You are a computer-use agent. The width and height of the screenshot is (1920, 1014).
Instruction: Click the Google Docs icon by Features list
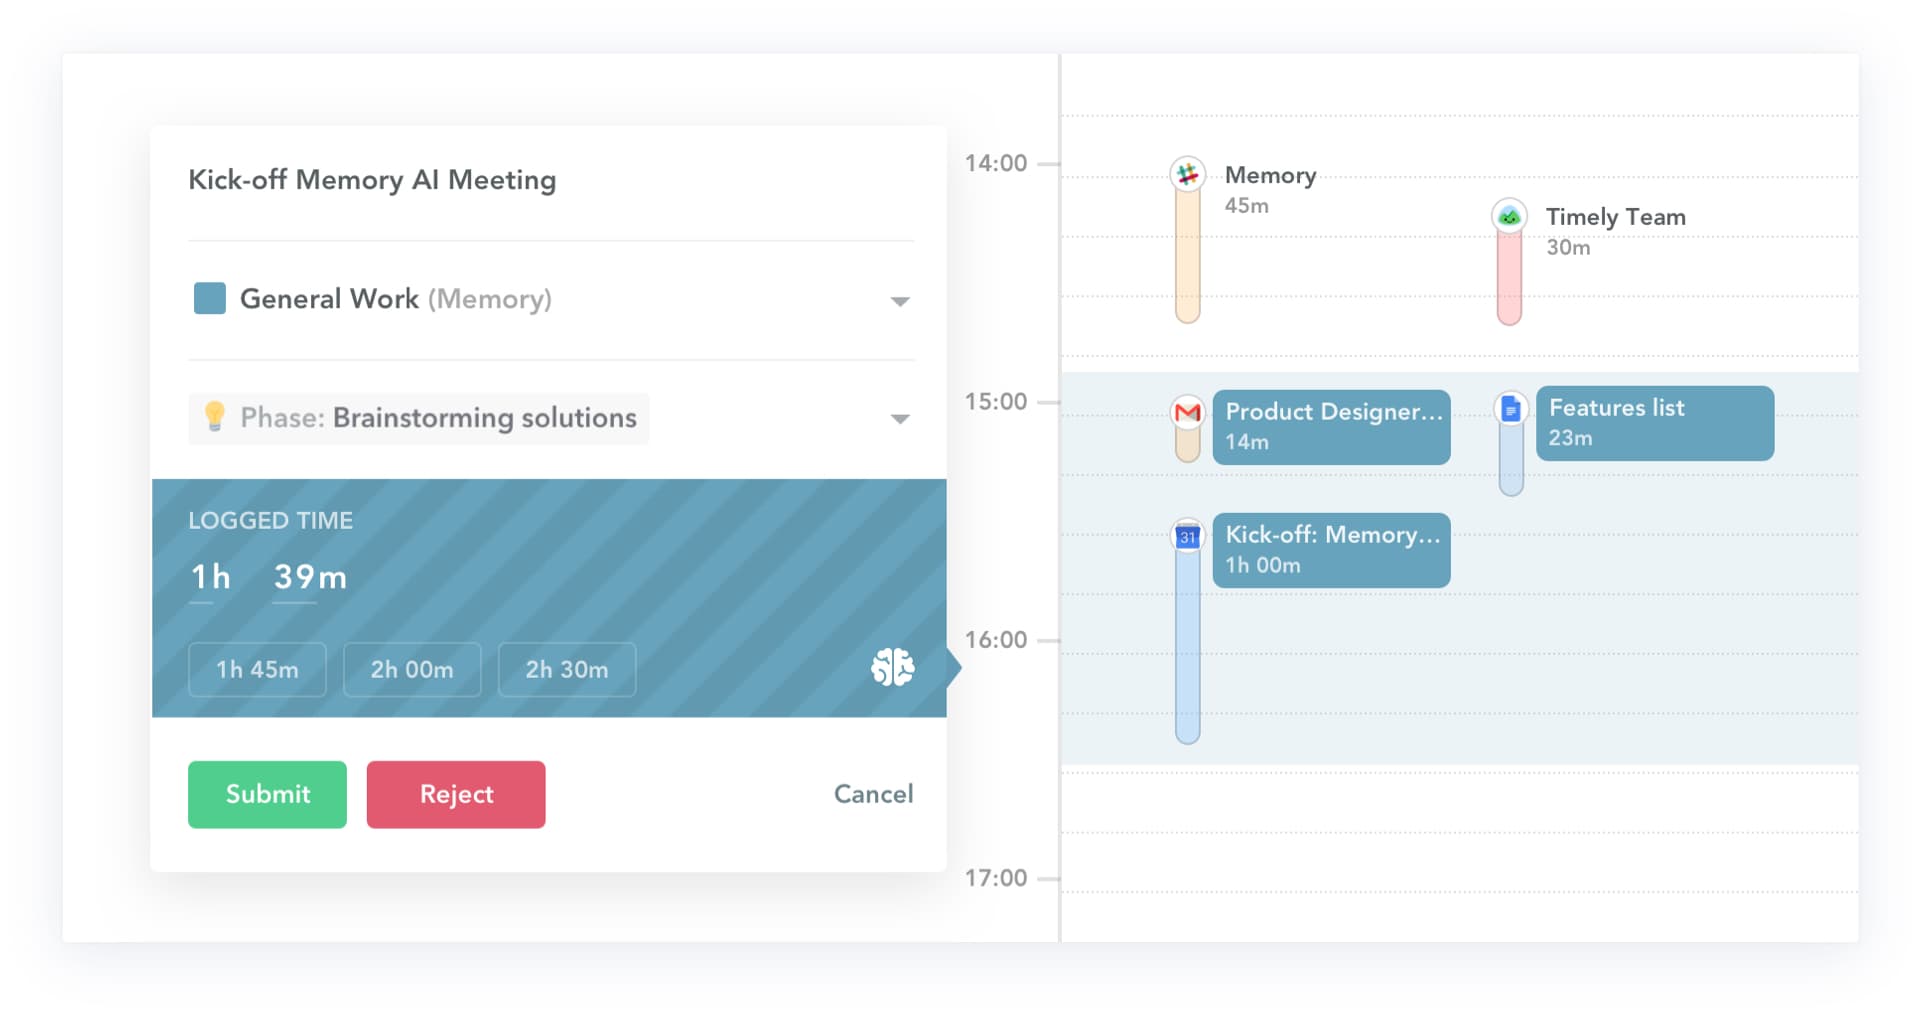pos(1511,409)
